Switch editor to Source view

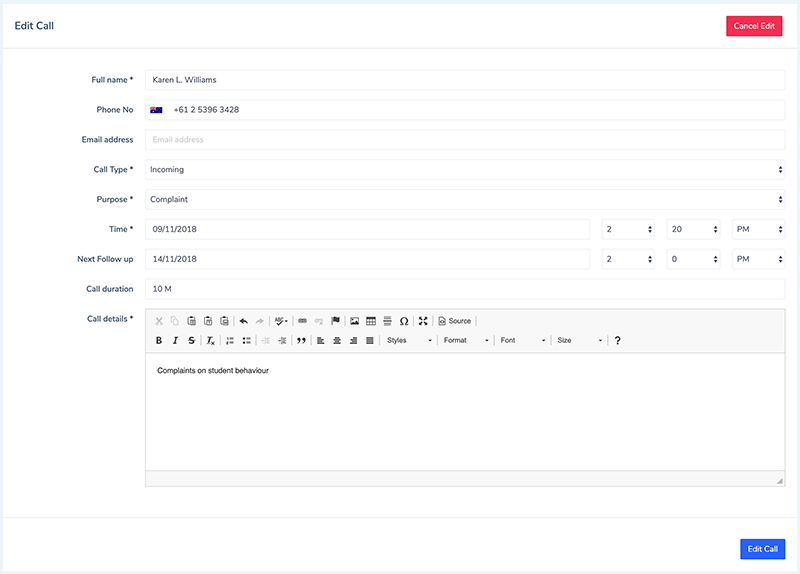point(455,321)
